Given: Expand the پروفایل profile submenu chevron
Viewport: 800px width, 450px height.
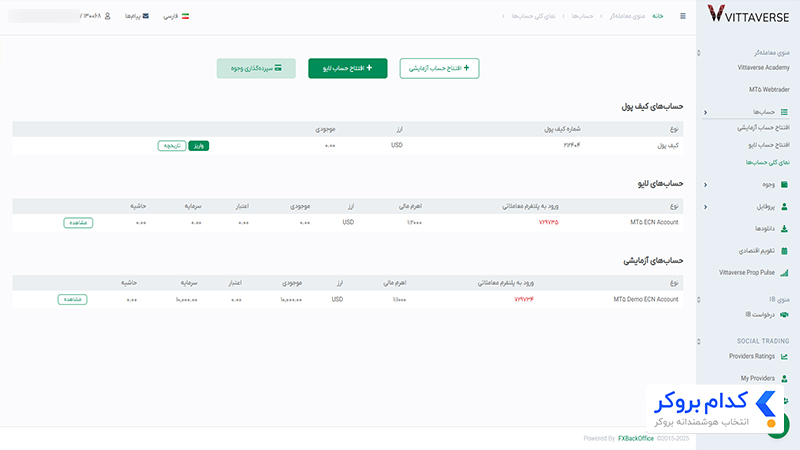Looking at the screenshot, I should (x=706, y=207).
